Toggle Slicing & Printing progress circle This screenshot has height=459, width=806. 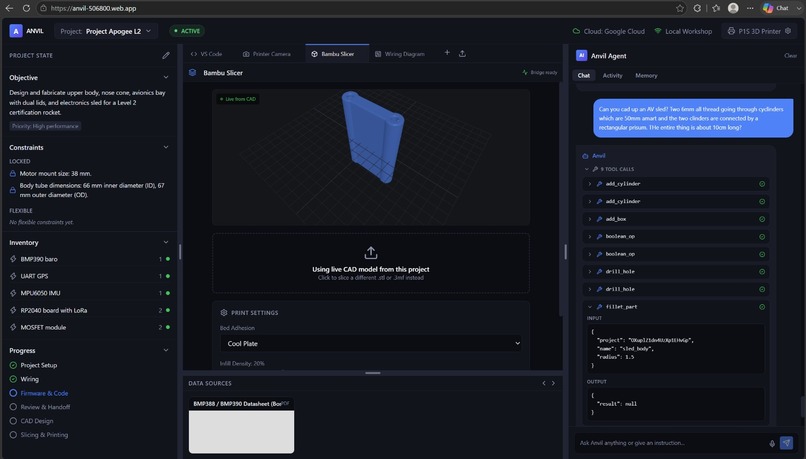coord(13,435)
